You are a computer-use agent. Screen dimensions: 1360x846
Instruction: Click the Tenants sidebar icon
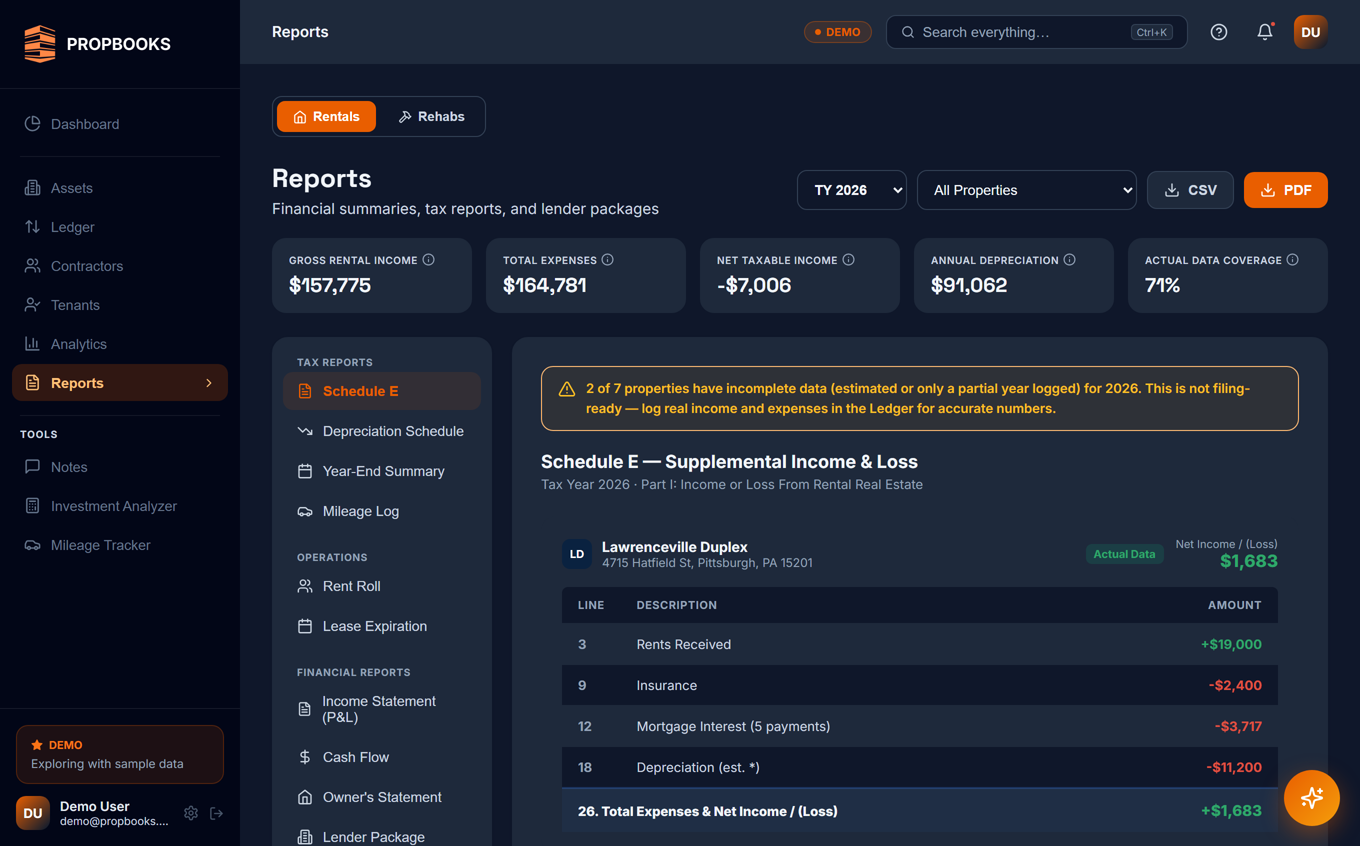coord(32,305)
